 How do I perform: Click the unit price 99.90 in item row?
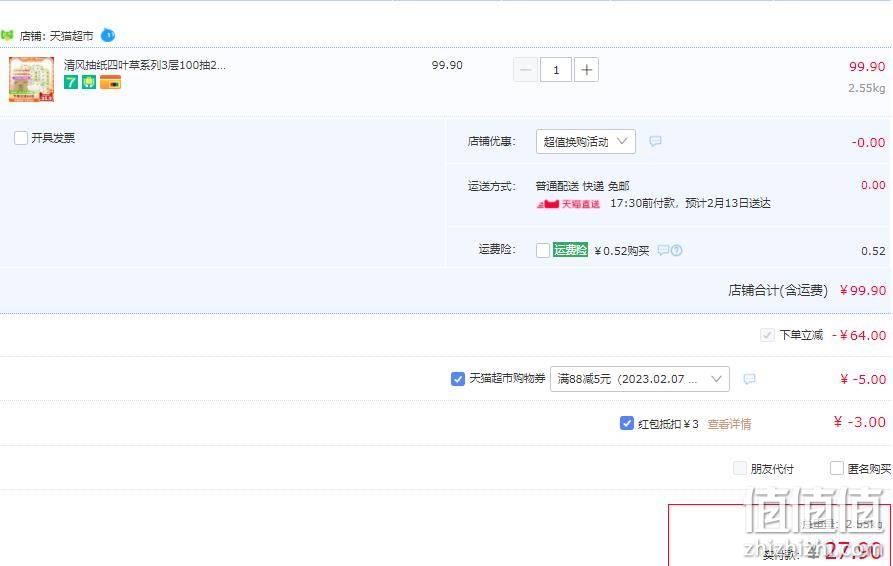coord(447,65)
